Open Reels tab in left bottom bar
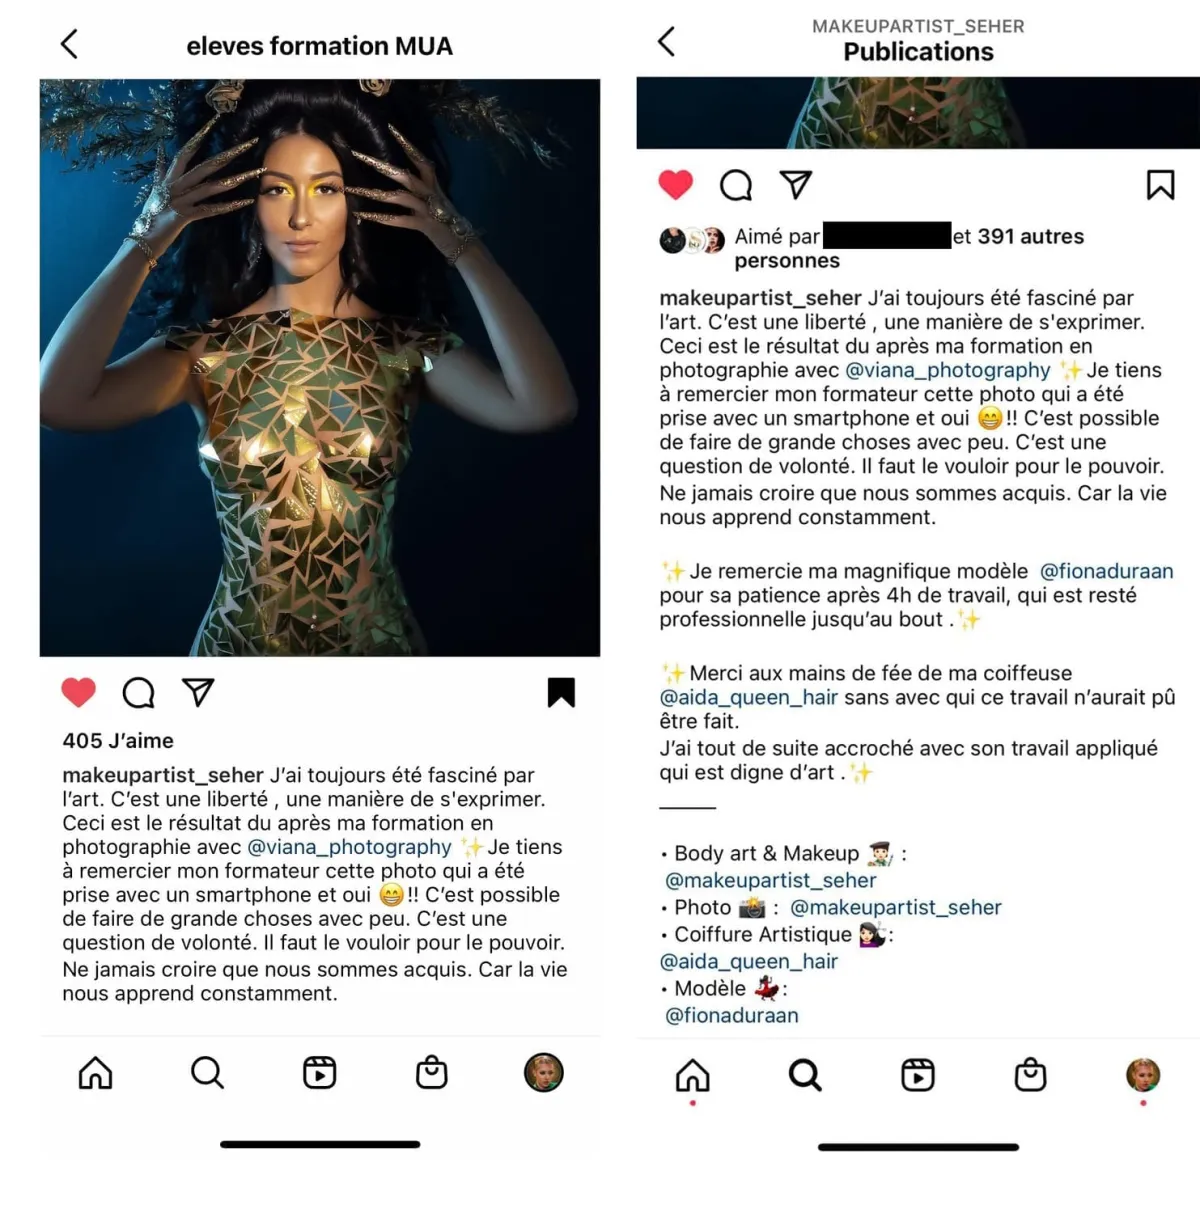Screen dimensions: 1200x1213 320,1073
